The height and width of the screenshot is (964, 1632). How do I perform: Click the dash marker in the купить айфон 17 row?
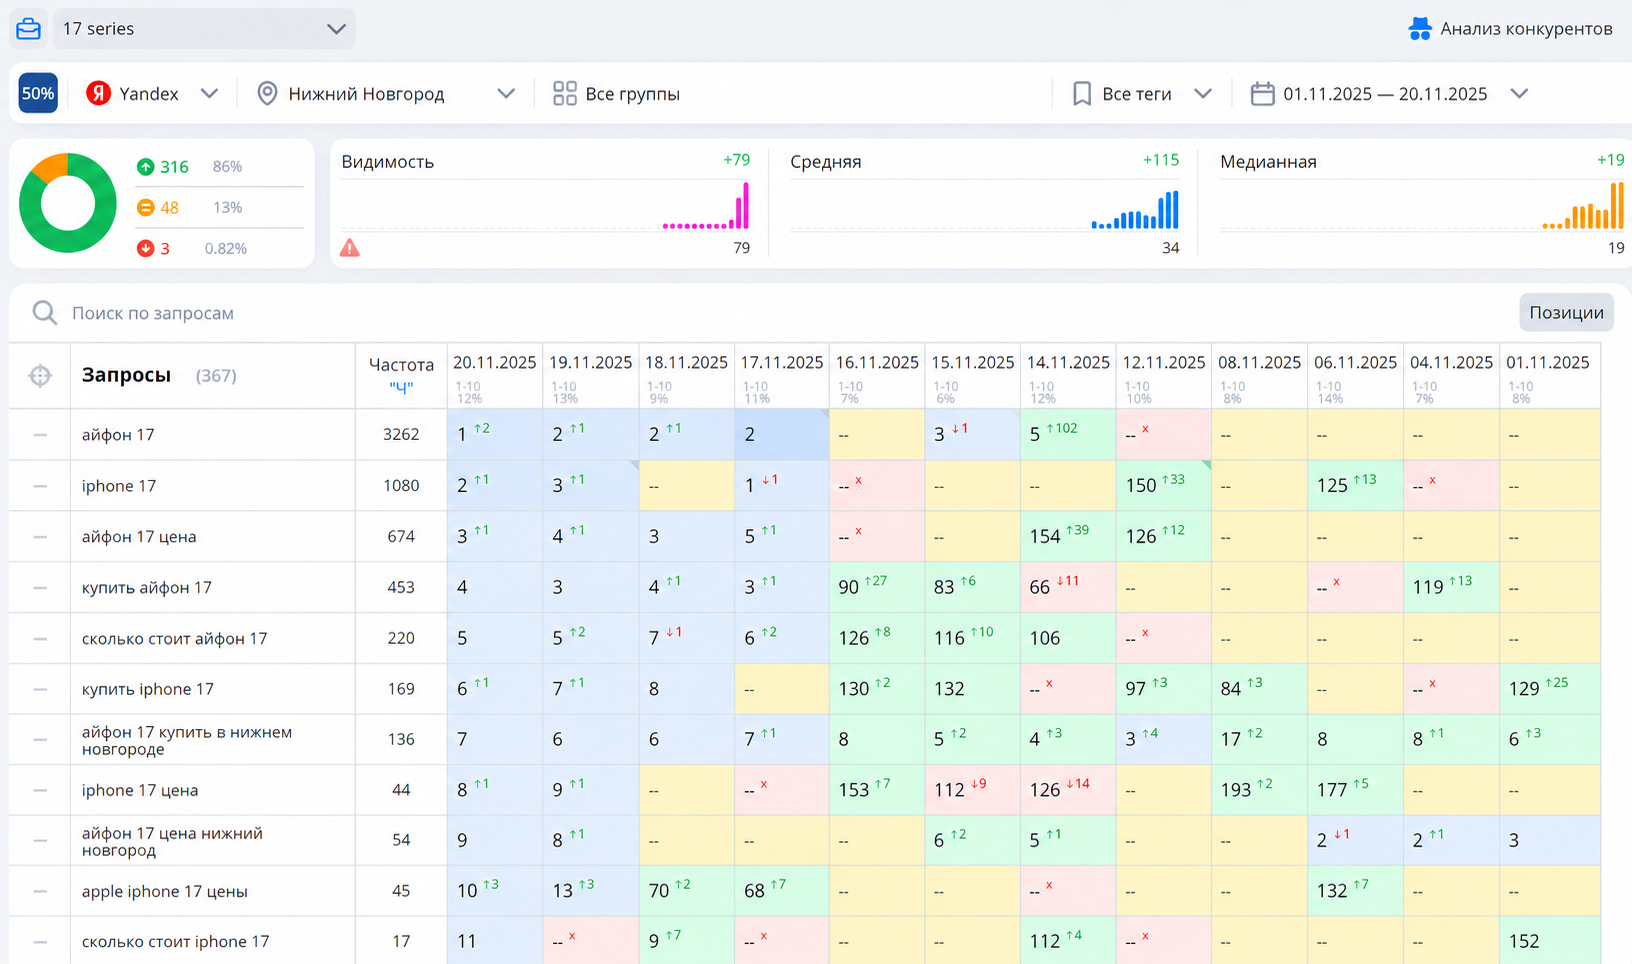click(x=40, y=588)
